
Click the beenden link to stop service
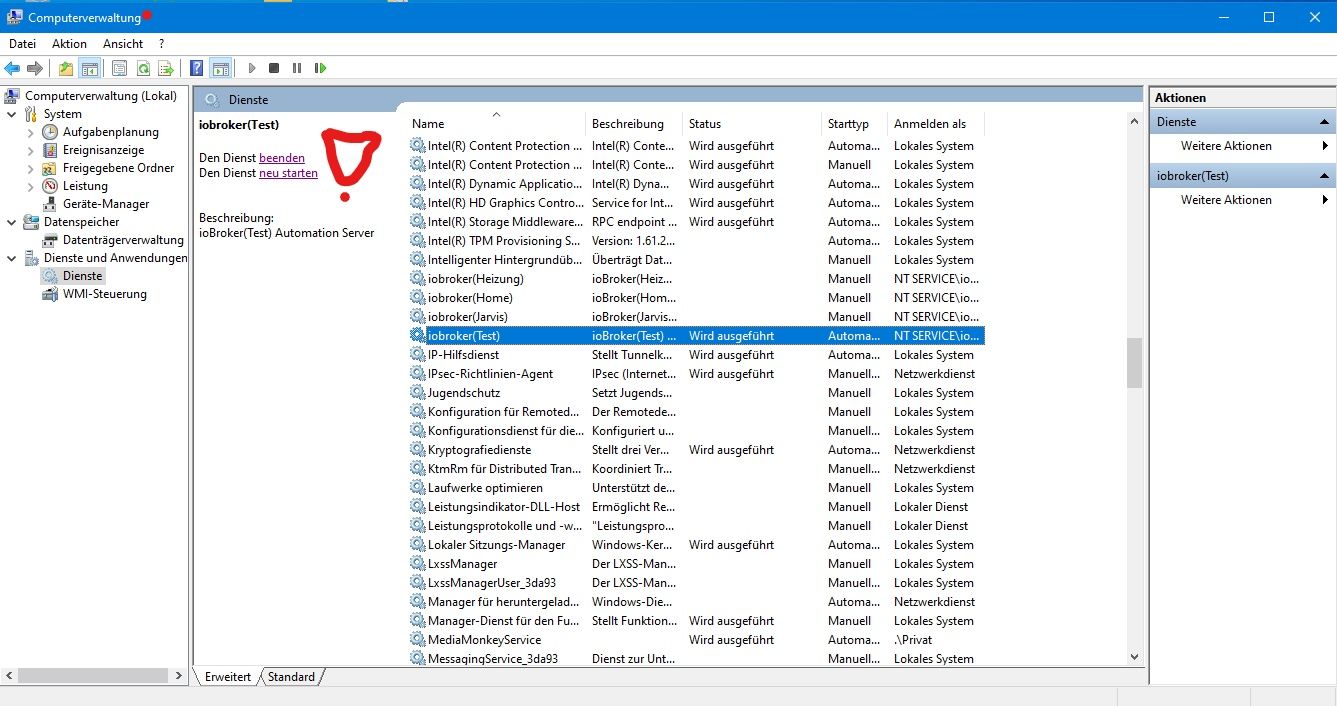282,158
